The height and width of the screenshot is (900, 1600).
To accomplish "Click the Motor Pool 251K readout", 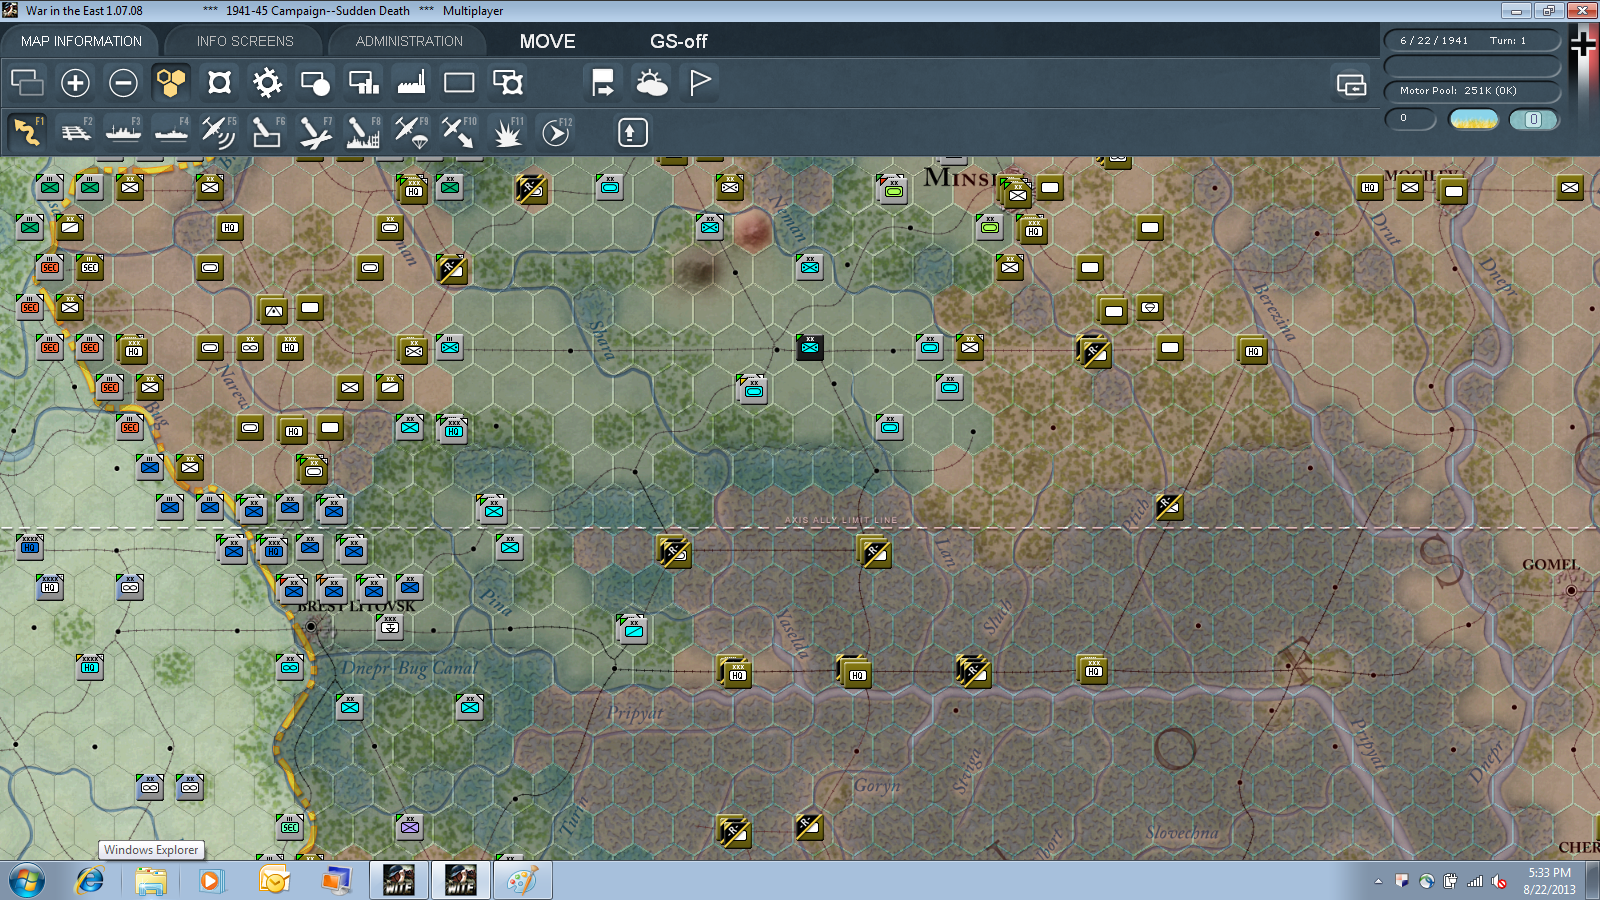I will (1472, 90).
